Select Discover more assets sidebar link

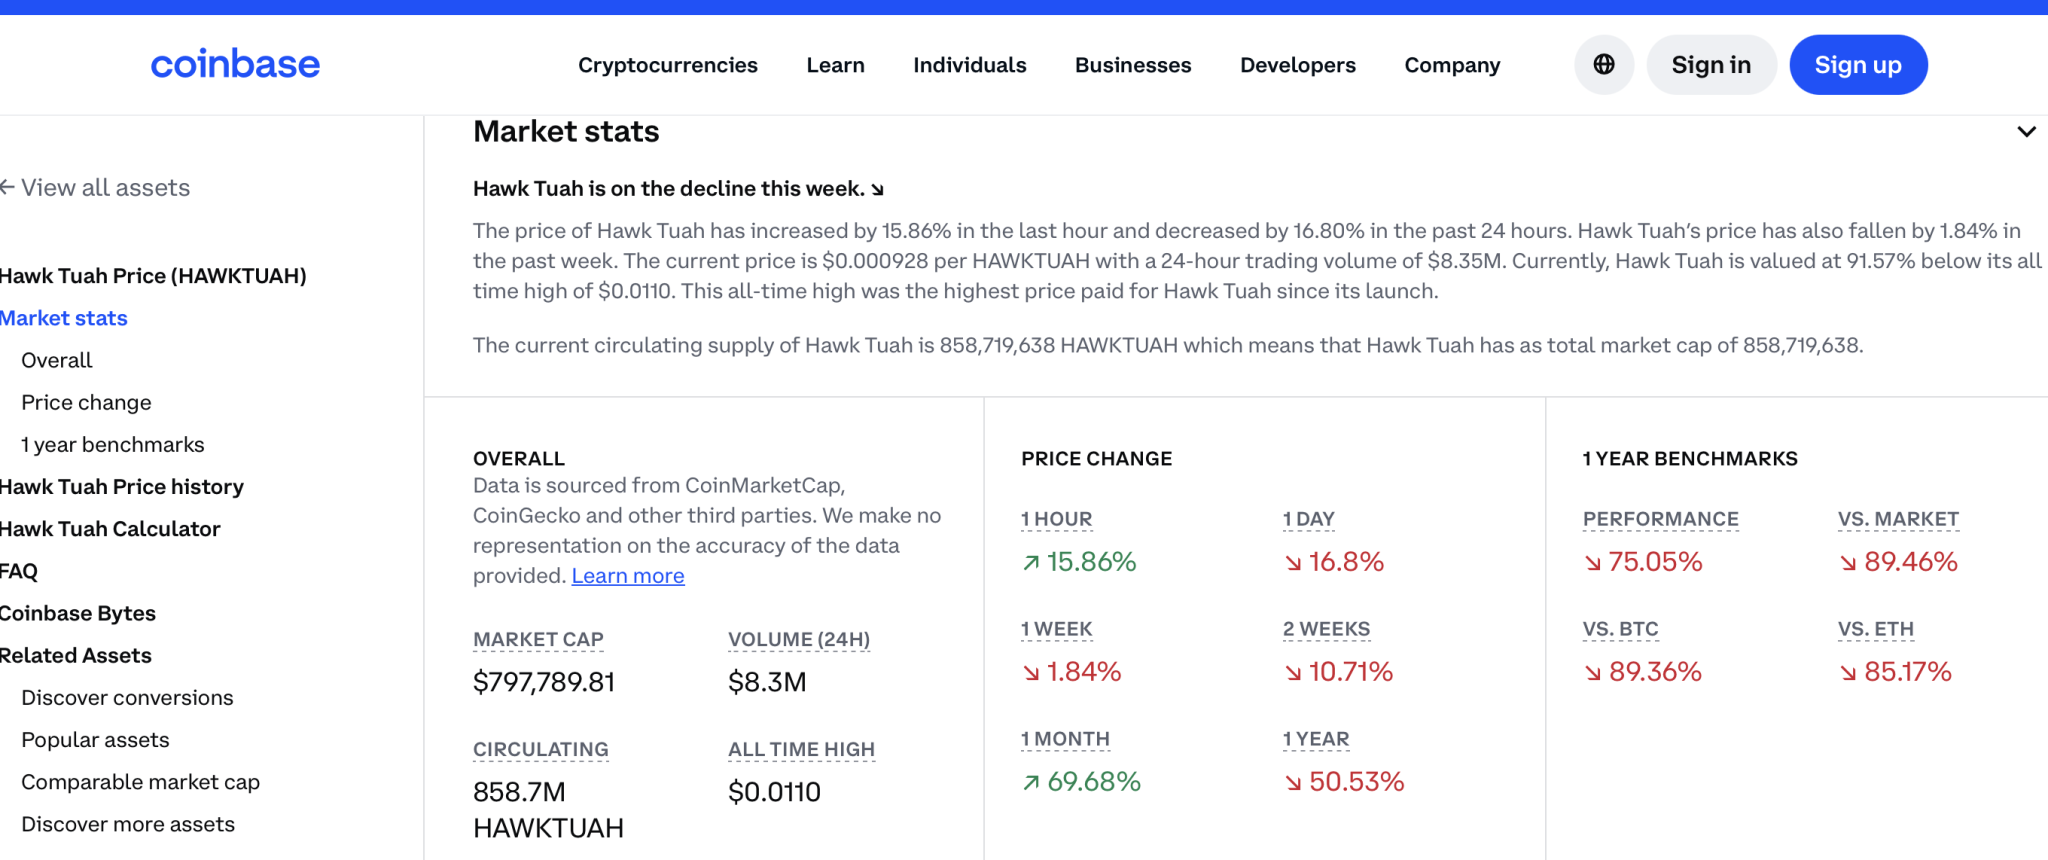(128, 824)
